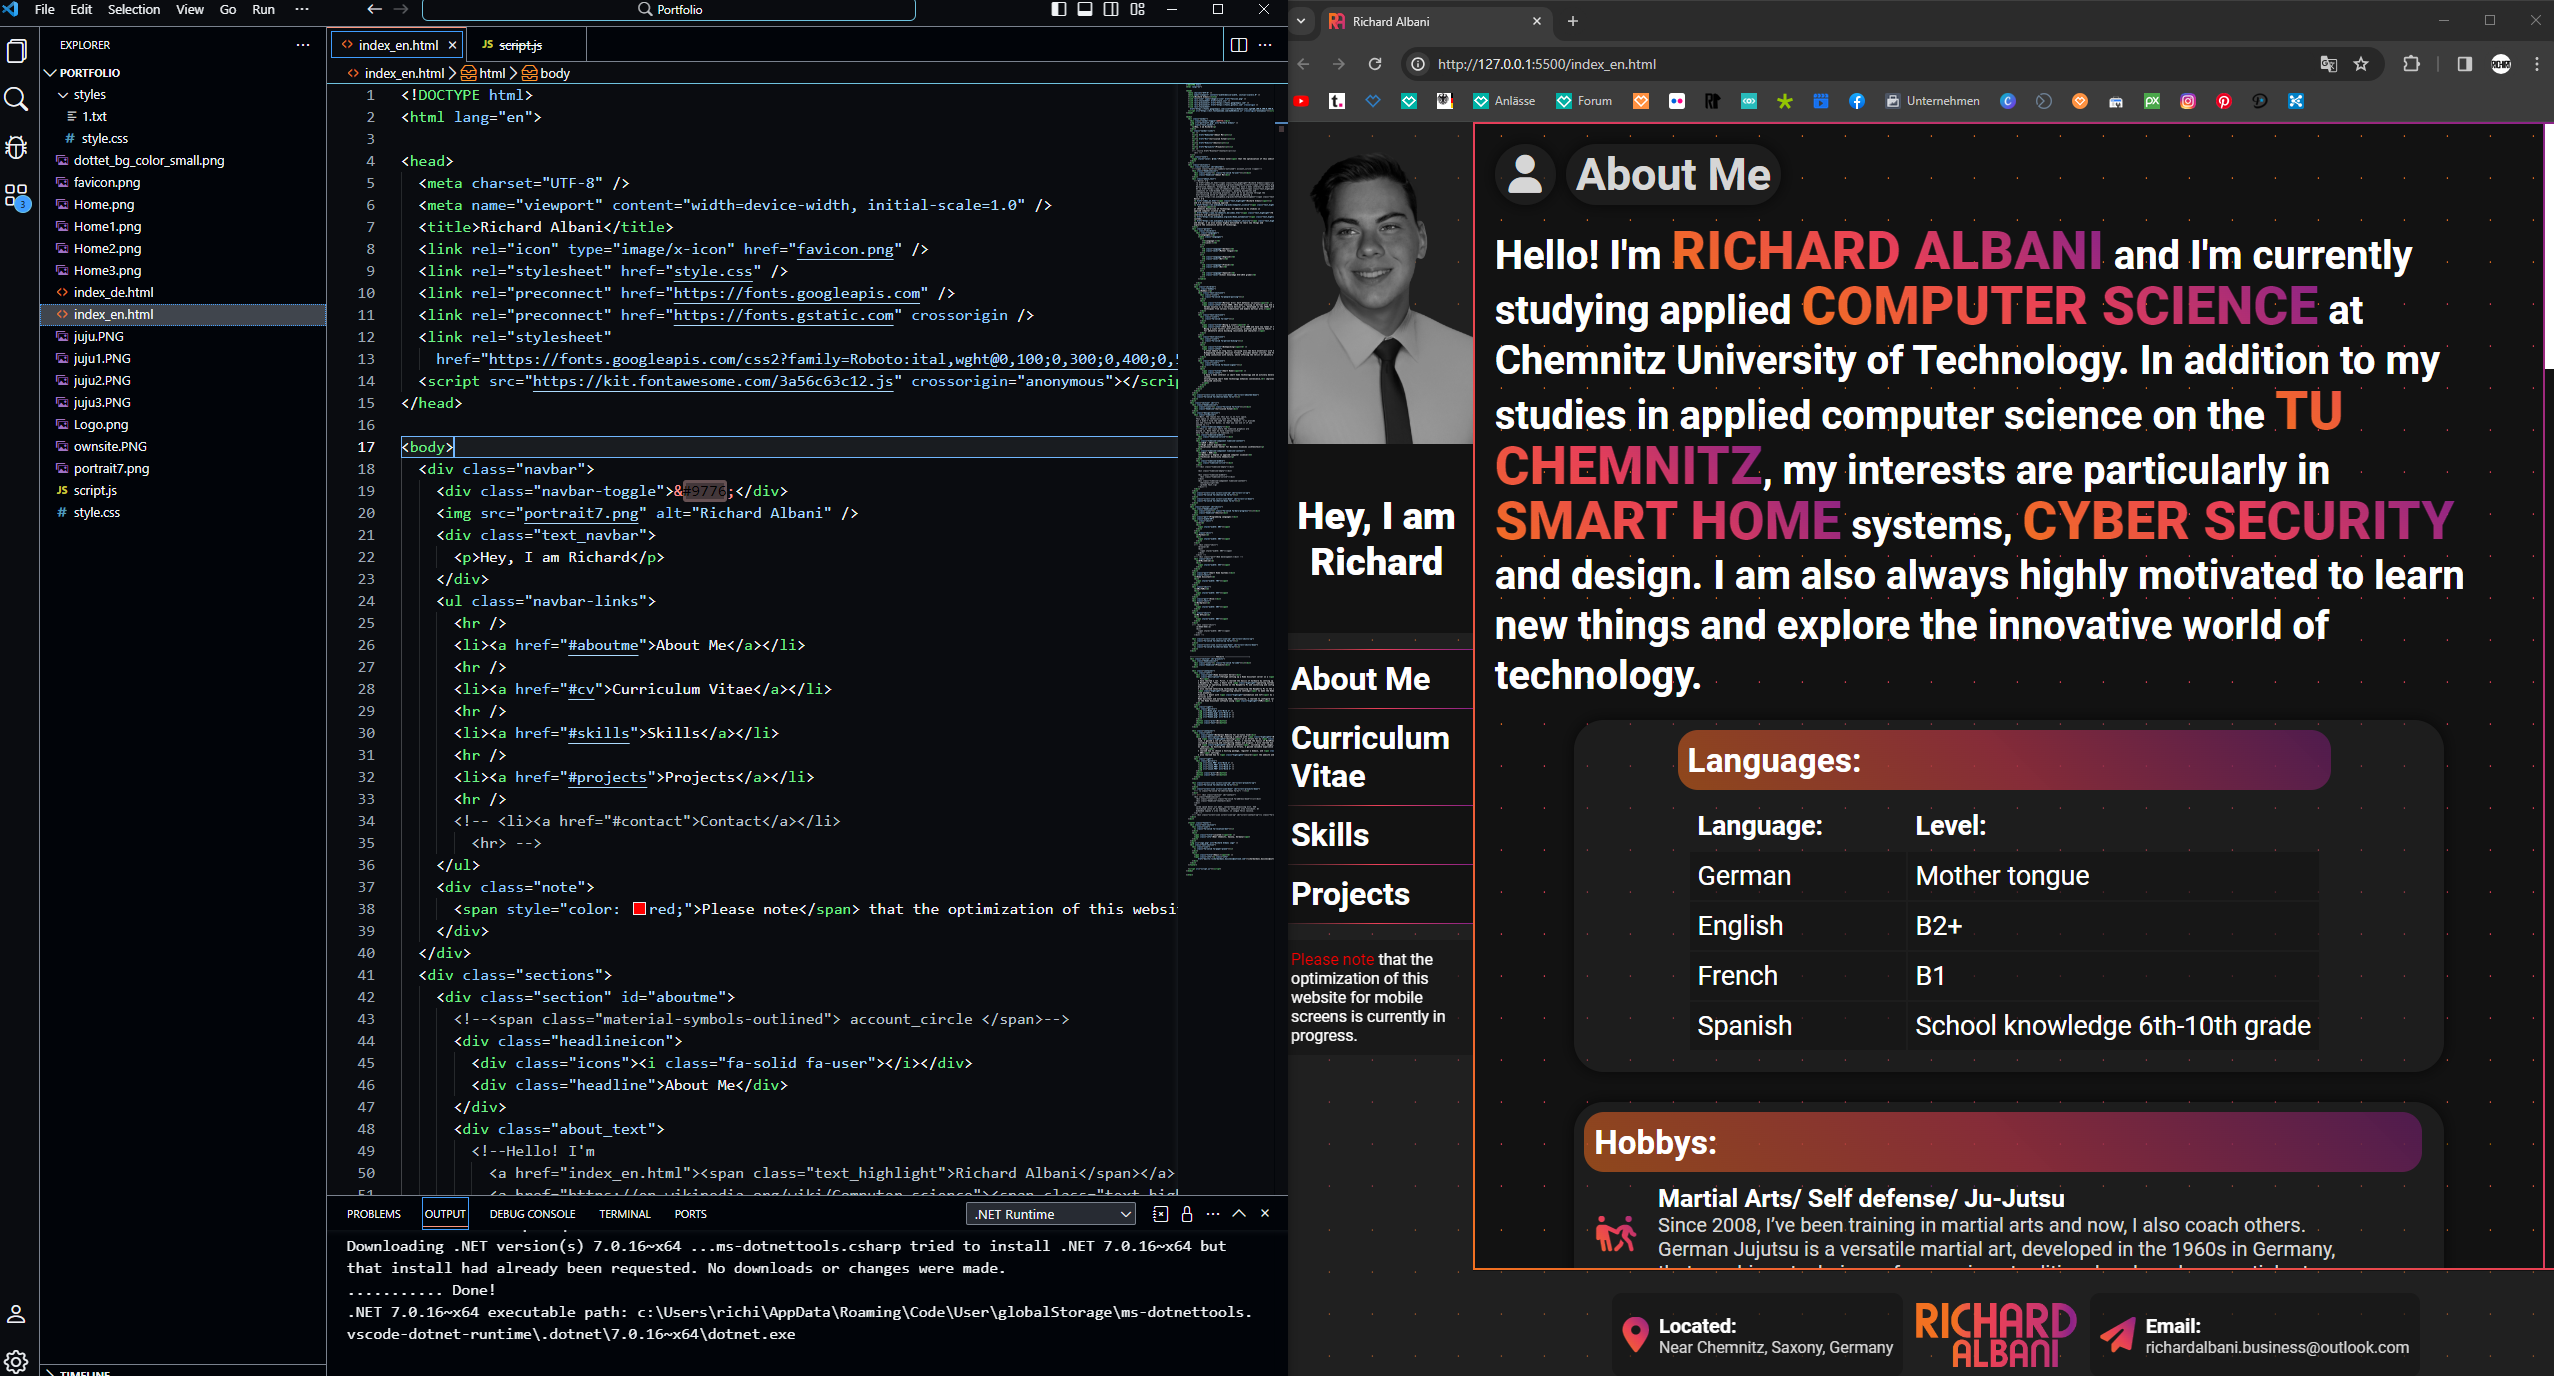Open the Extensions view icon
Viewport: 2554px width, 1376px height.
(x=16, y=196)
